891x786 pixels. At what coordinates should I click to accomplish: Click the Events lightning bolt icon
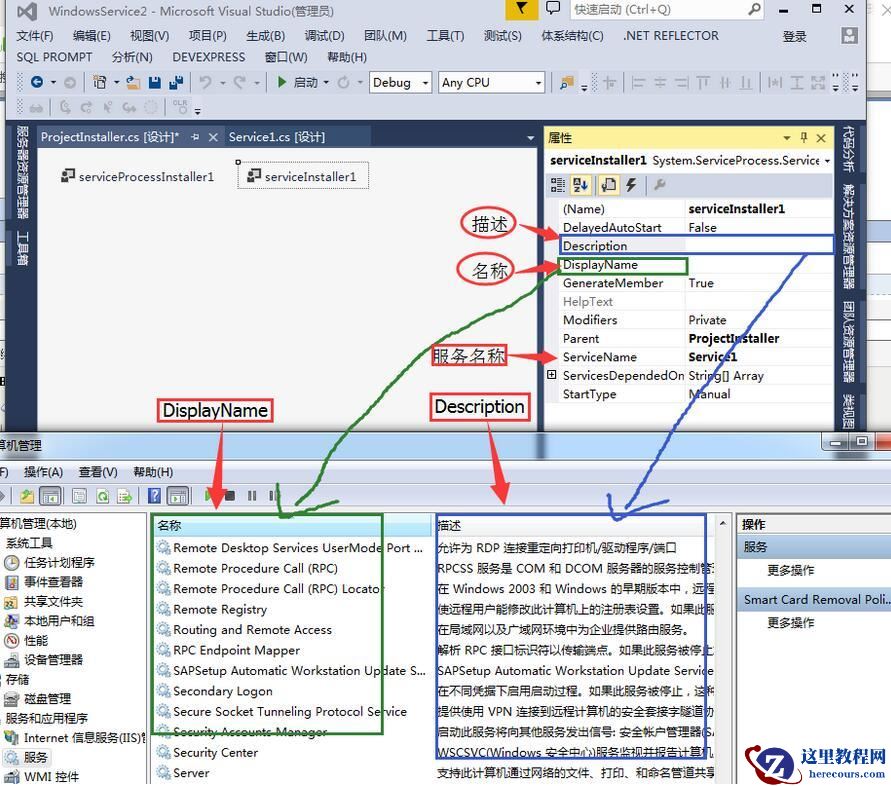(x=631, y=184)
